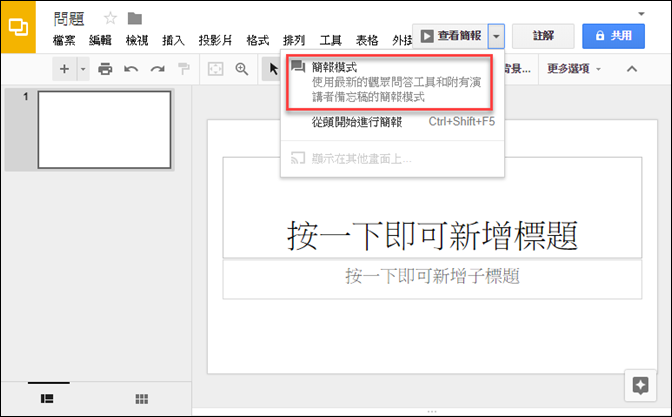Open the 編輯 menu
Image resolution: width=672 pixels, height=417 pixels.
(100, 40)
